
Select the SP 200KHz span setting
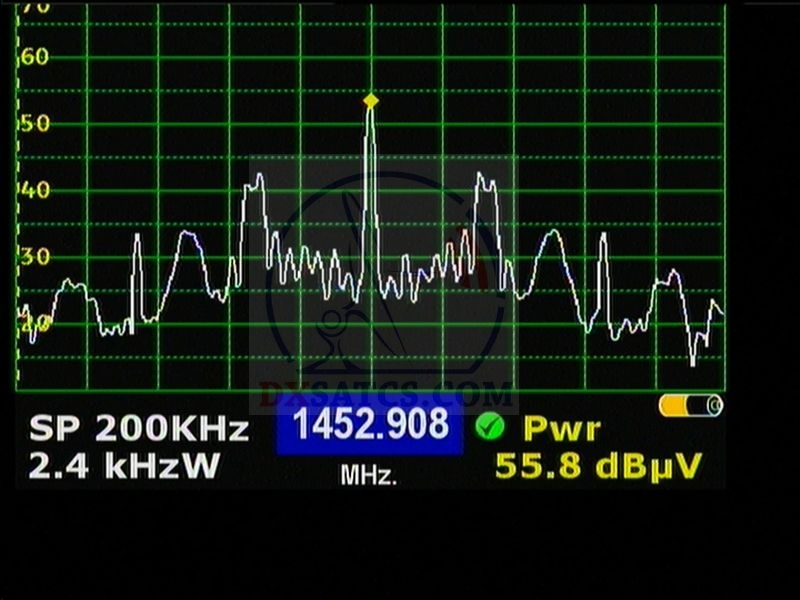(138, 430)
